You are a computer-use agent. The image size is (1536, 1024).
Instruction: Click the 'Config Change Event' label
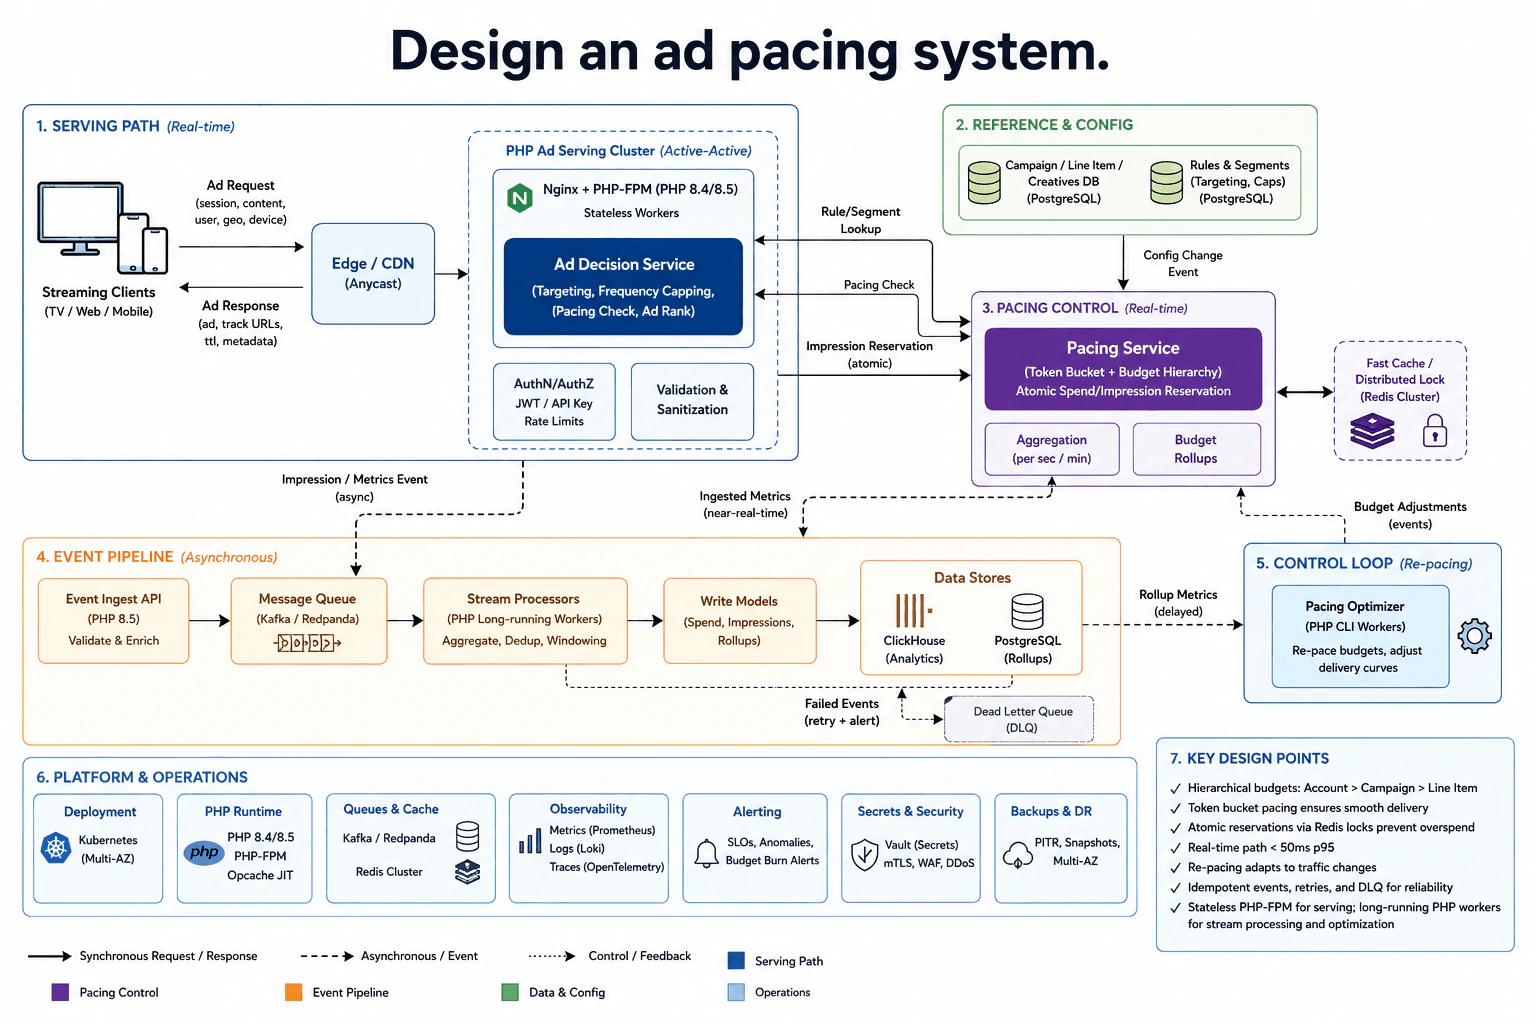[1183, 263]
